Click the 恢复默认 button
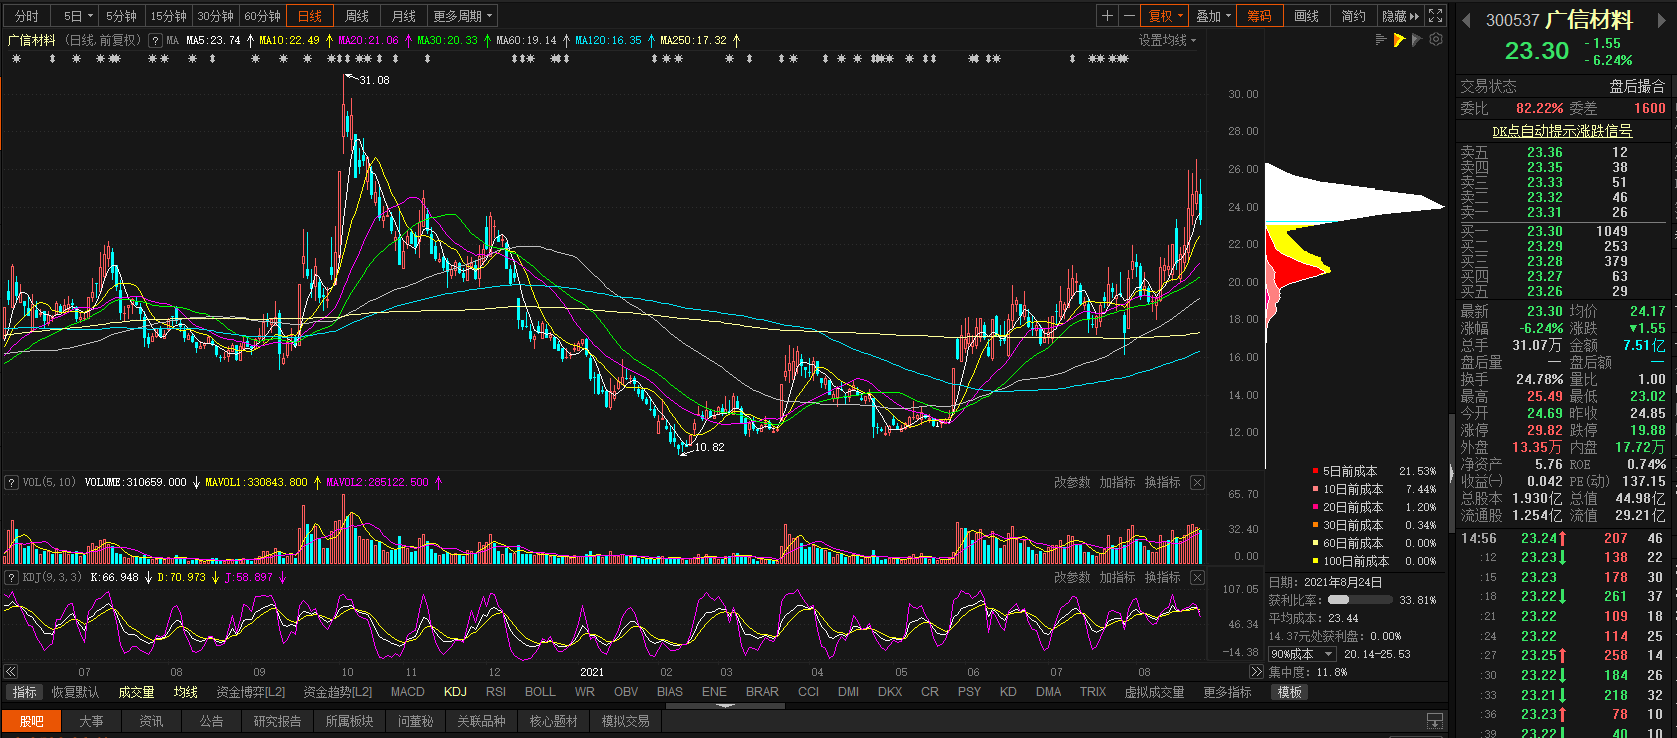The image size is (1677, 738). [x=75, y=692]
